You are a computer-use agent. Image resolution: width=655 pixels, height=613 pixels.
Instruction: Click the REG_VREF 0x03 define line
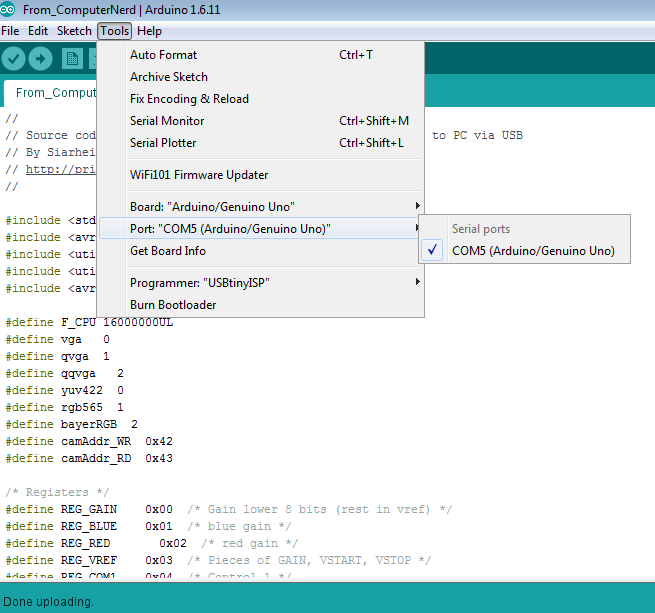(x=218, y=560)
